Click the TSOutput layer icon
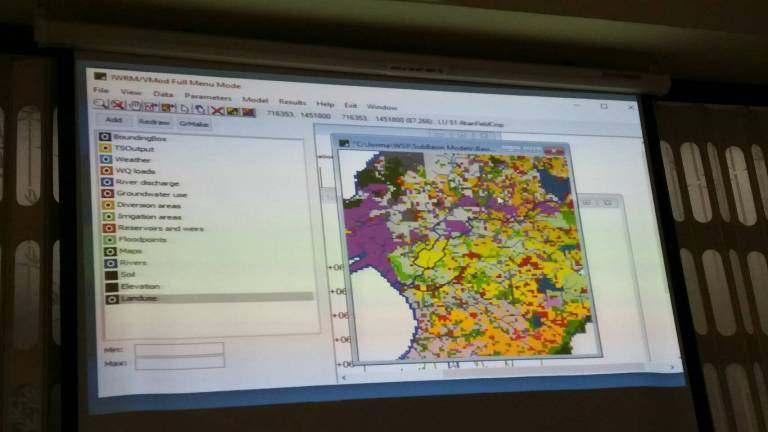768x432 pixels. pyautogui.click(x=105, y=148)
